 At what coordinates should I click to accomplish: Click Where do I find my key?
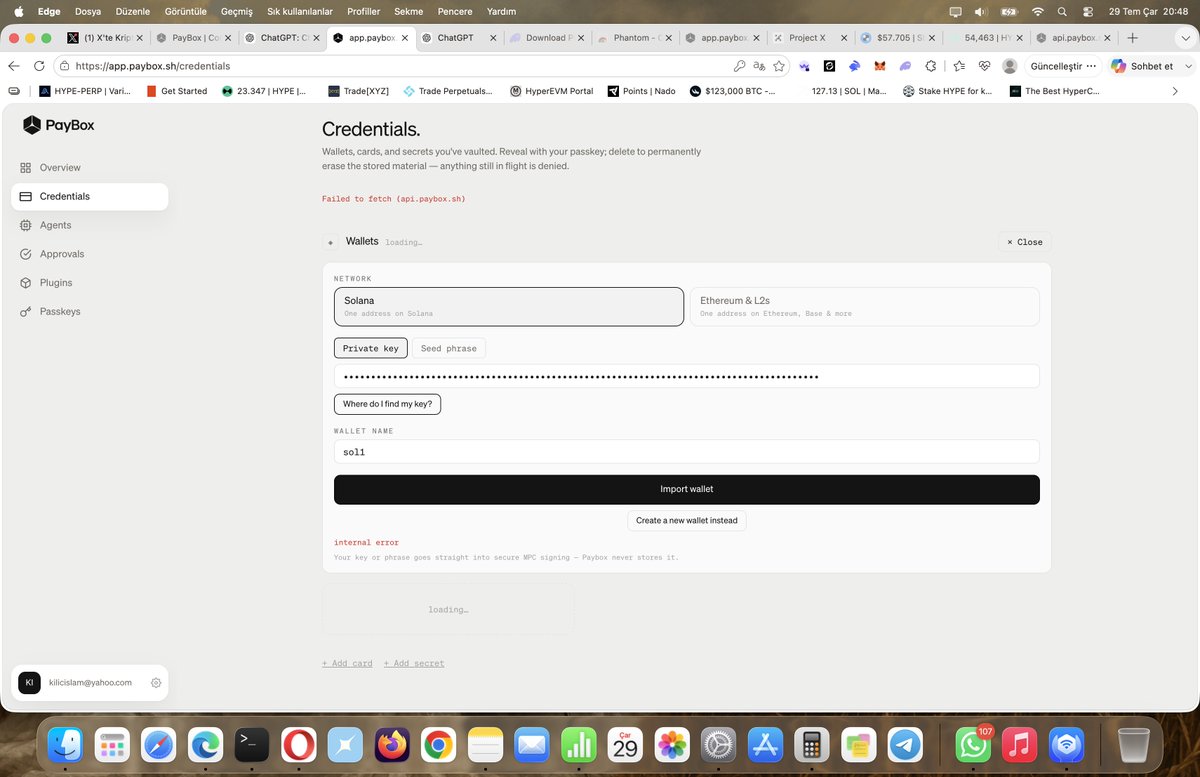point(388,404)
